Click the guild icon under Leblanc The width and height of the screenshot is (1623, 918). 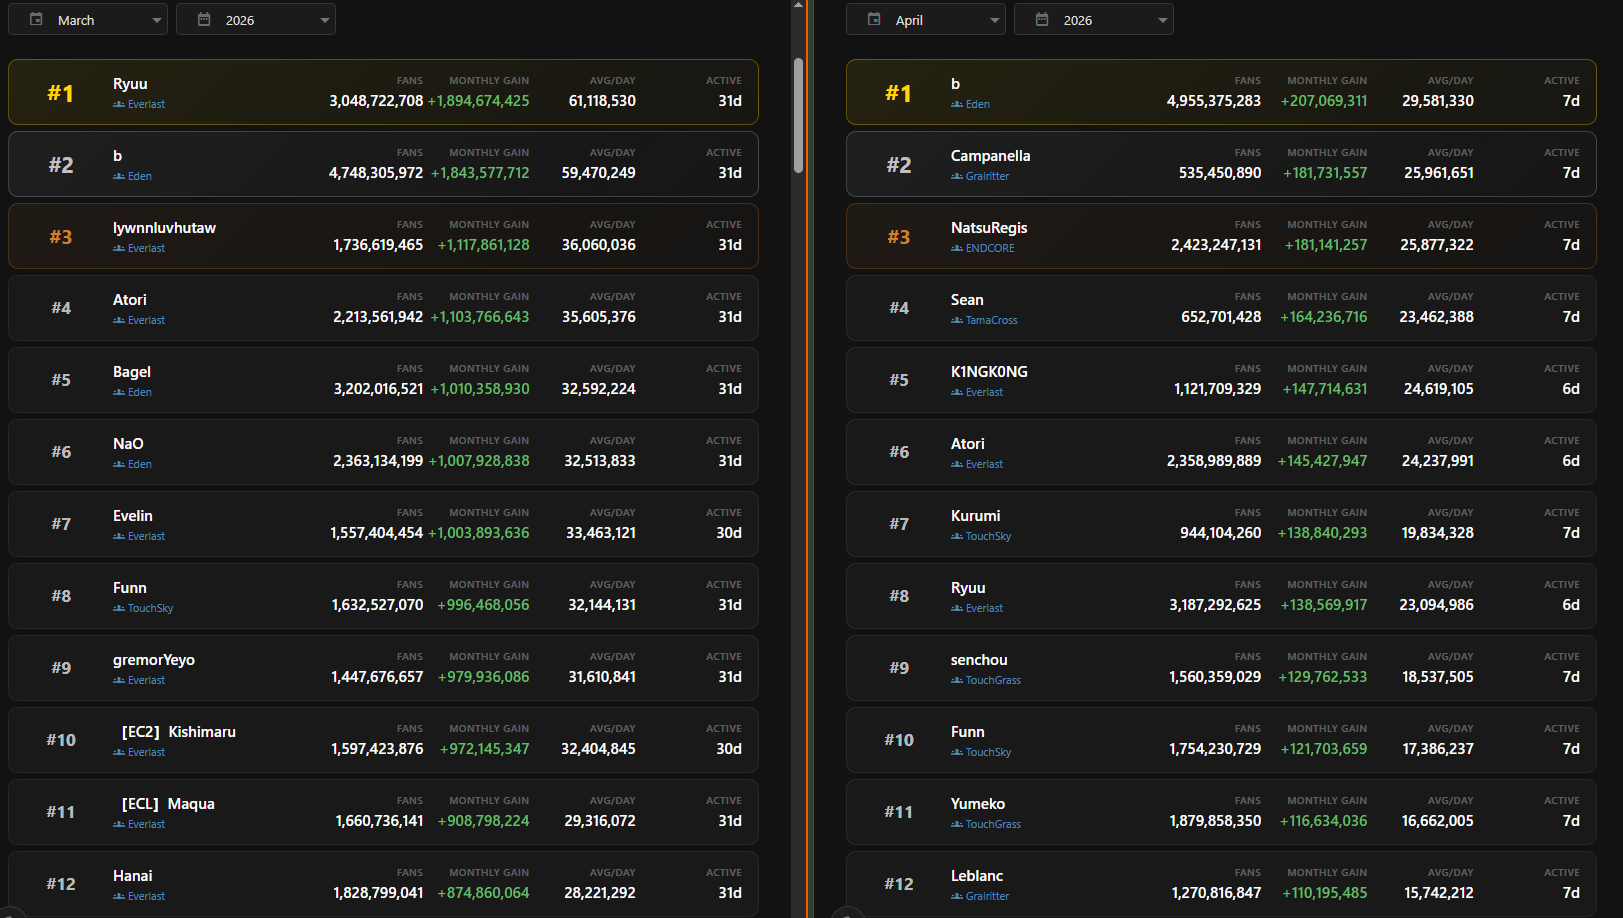click(957, 897)
